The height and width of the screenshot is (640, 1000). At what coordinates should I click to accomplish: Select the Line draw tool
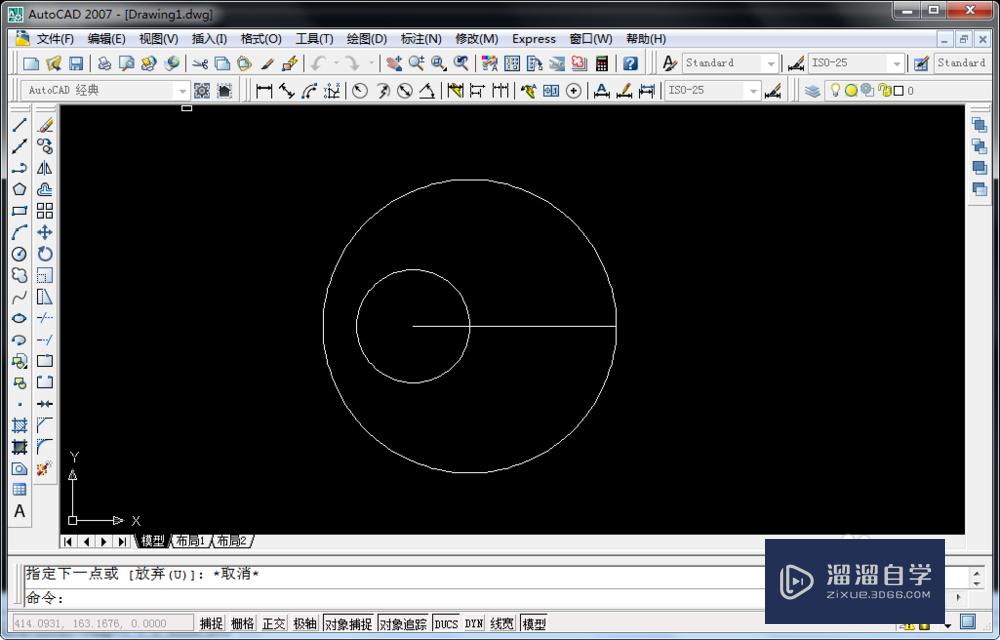click(19, 125)
